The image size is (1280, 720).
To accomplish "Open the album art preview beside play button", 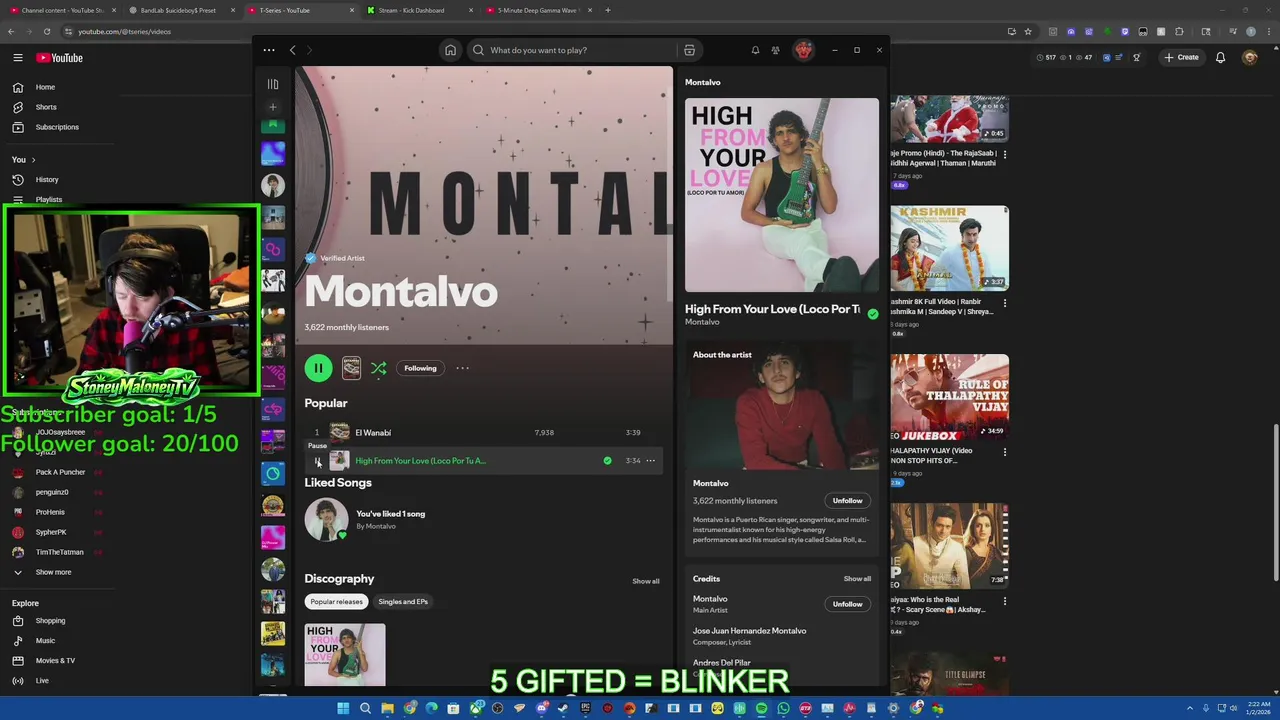I will [351, 368].
